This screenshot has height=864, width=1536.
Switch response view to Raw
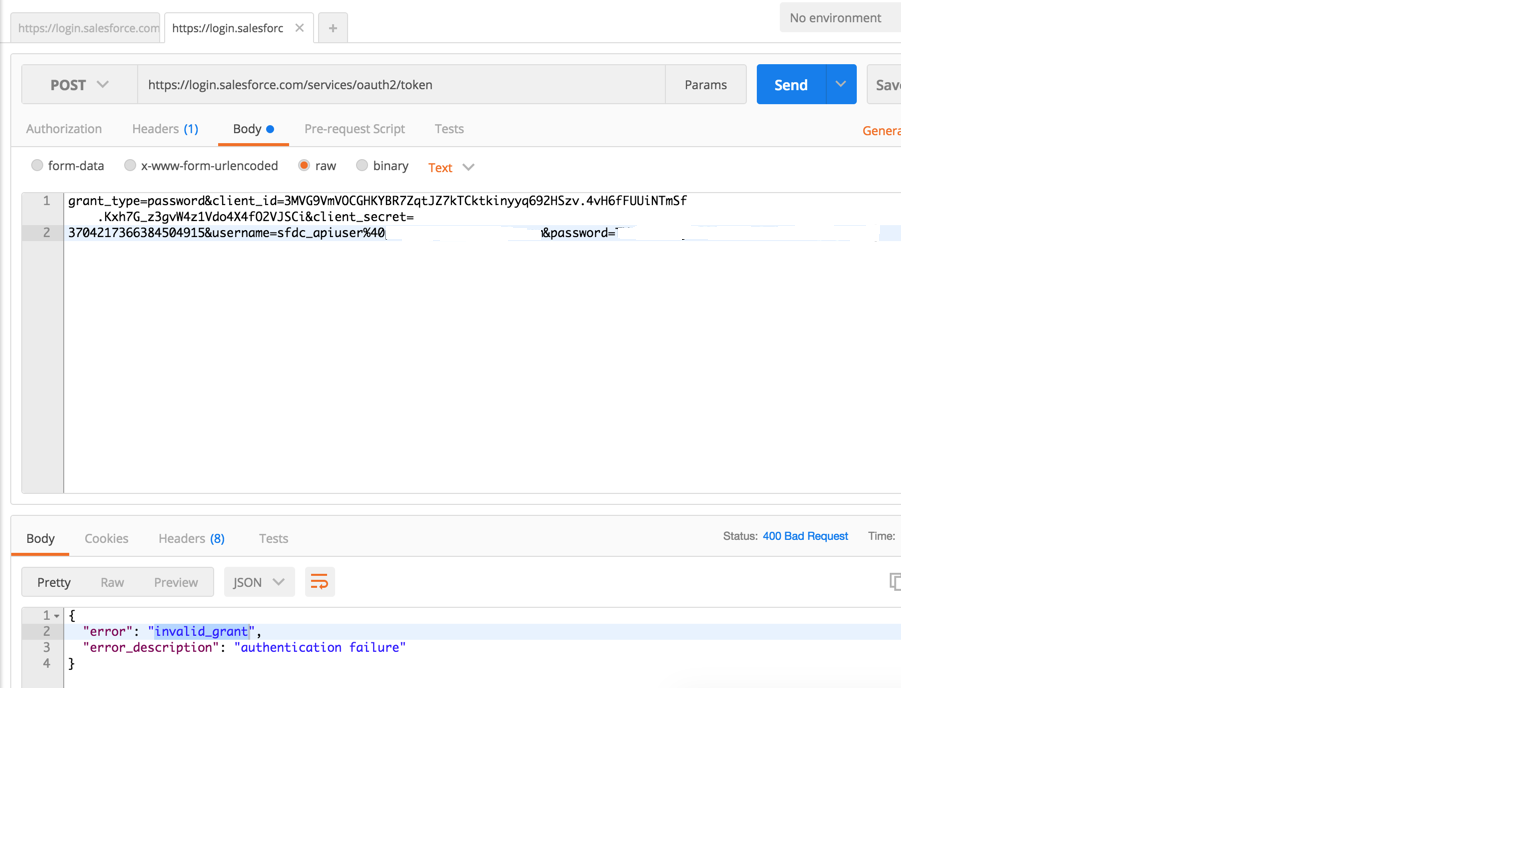click(x=112, y=582)
